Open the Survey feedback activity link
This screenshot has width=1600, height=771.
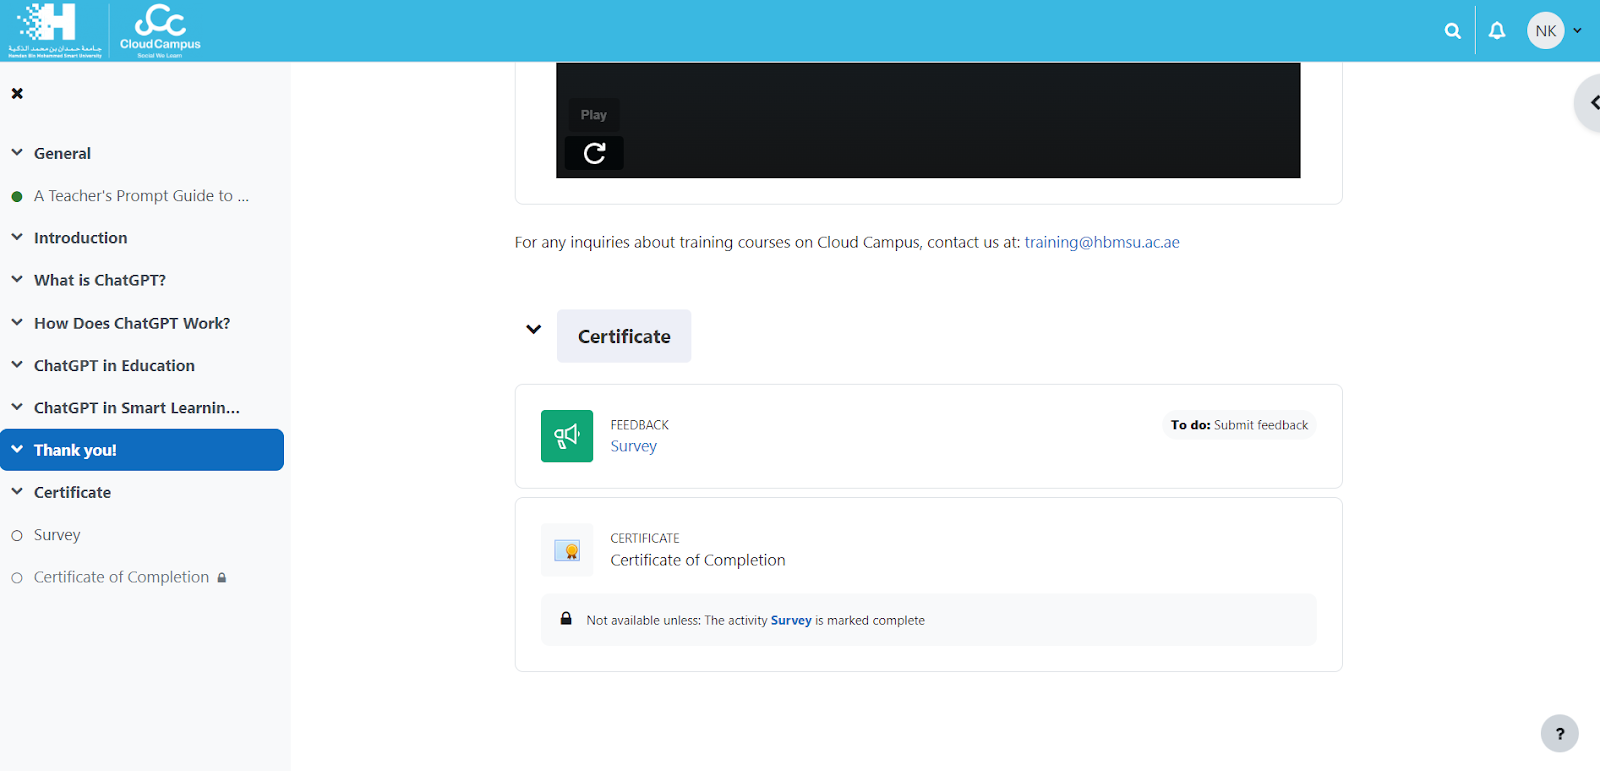pos(633,446)
